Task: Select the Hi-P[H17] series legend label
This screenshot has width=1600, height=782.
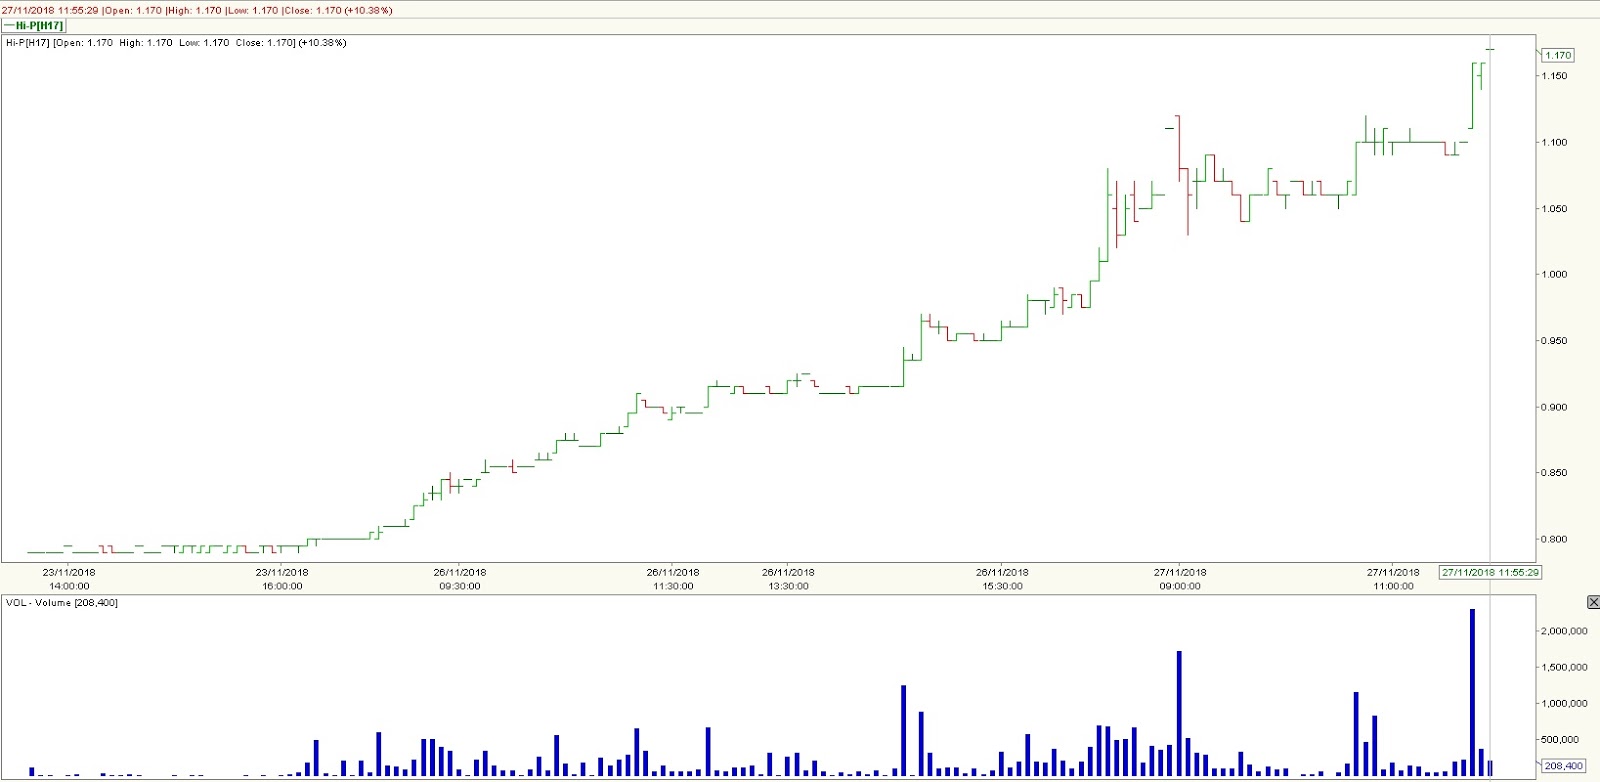Action: coord(35,26)
